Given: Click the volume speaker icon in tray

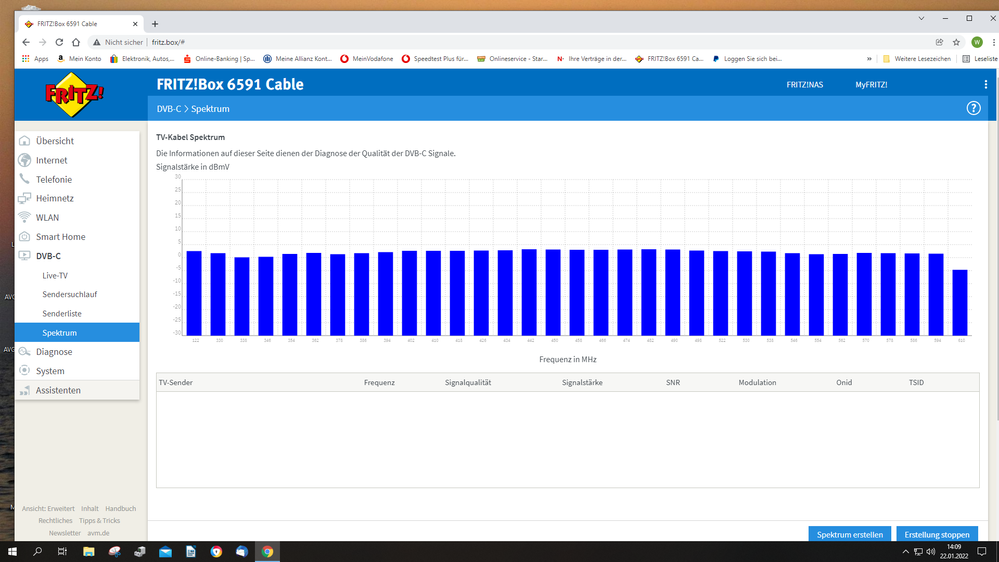Looking at the screenshot, I should point(930,552).
